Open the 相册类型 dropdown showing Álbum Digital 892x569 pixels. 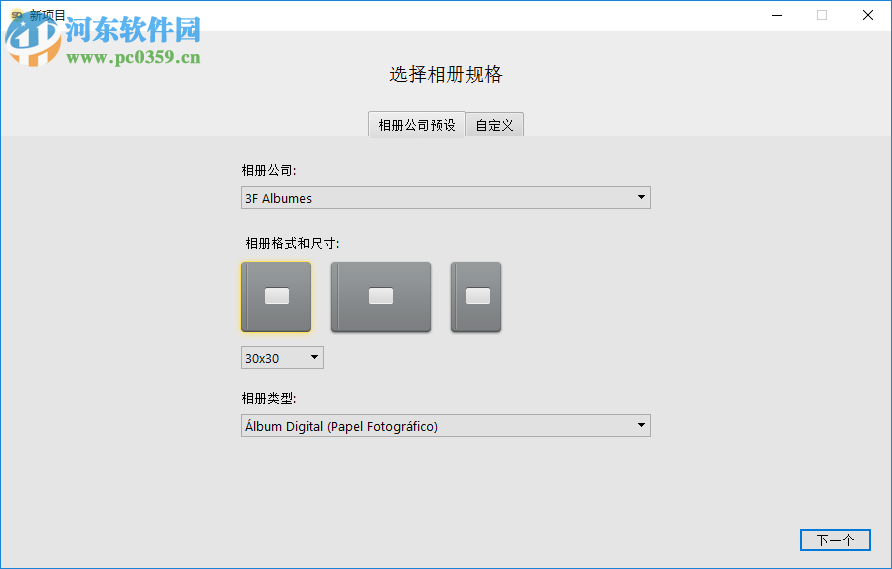[445, 426]
